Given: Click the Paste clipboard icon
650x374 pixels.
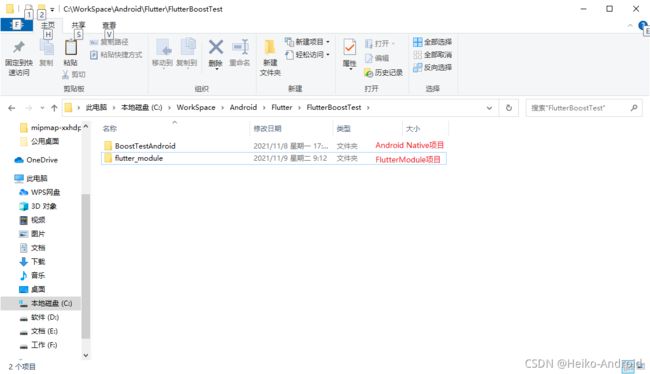Looking at the screenshot, I should (71, 48).
